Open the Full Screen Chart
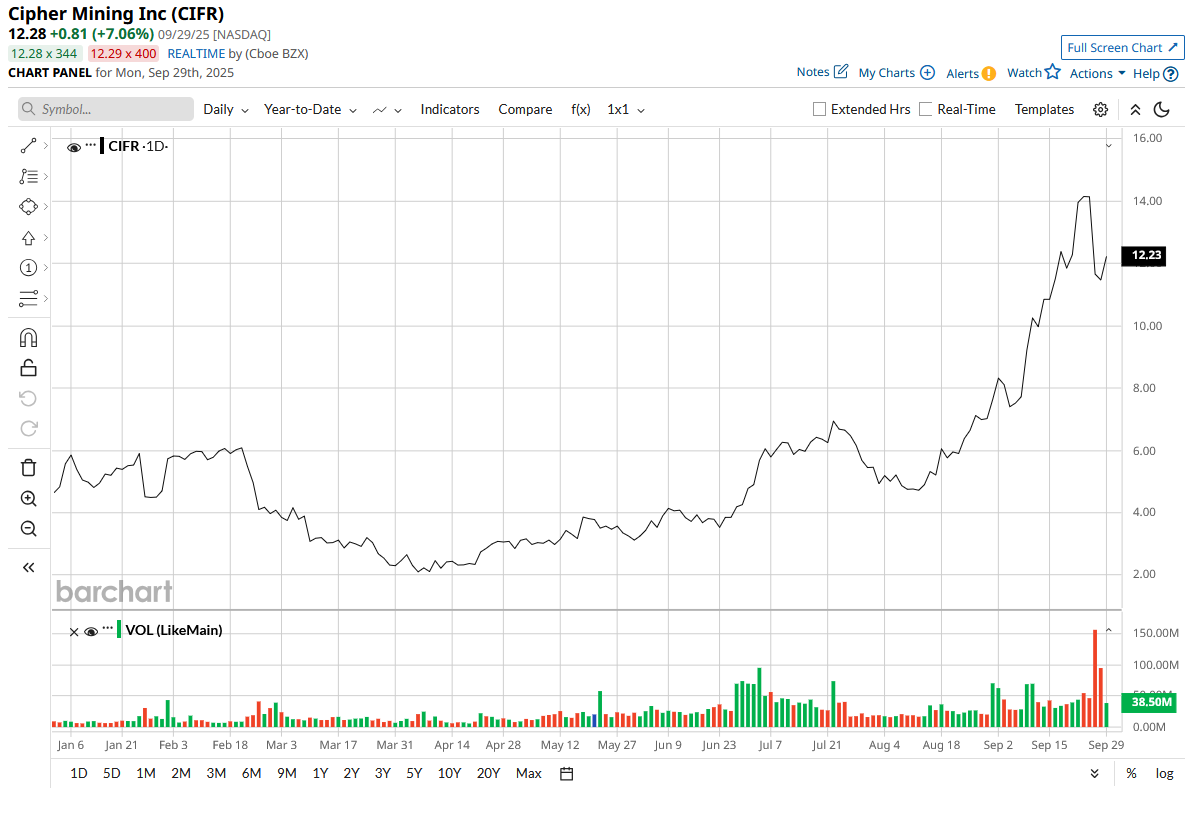Screen dimensions: 1193x825 click(x=1122, y=47)
